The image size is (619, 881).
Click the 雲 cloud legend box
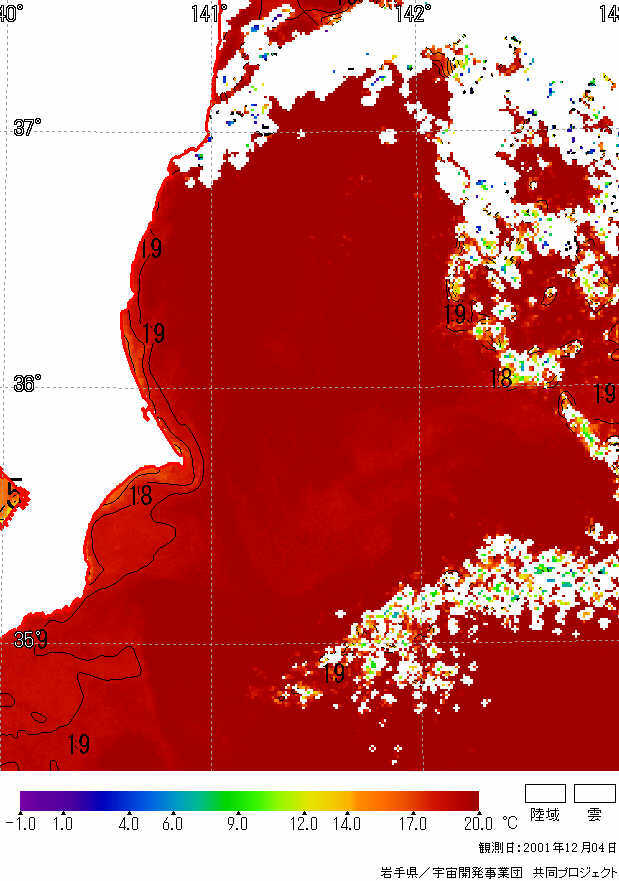[x=594, y=793]
